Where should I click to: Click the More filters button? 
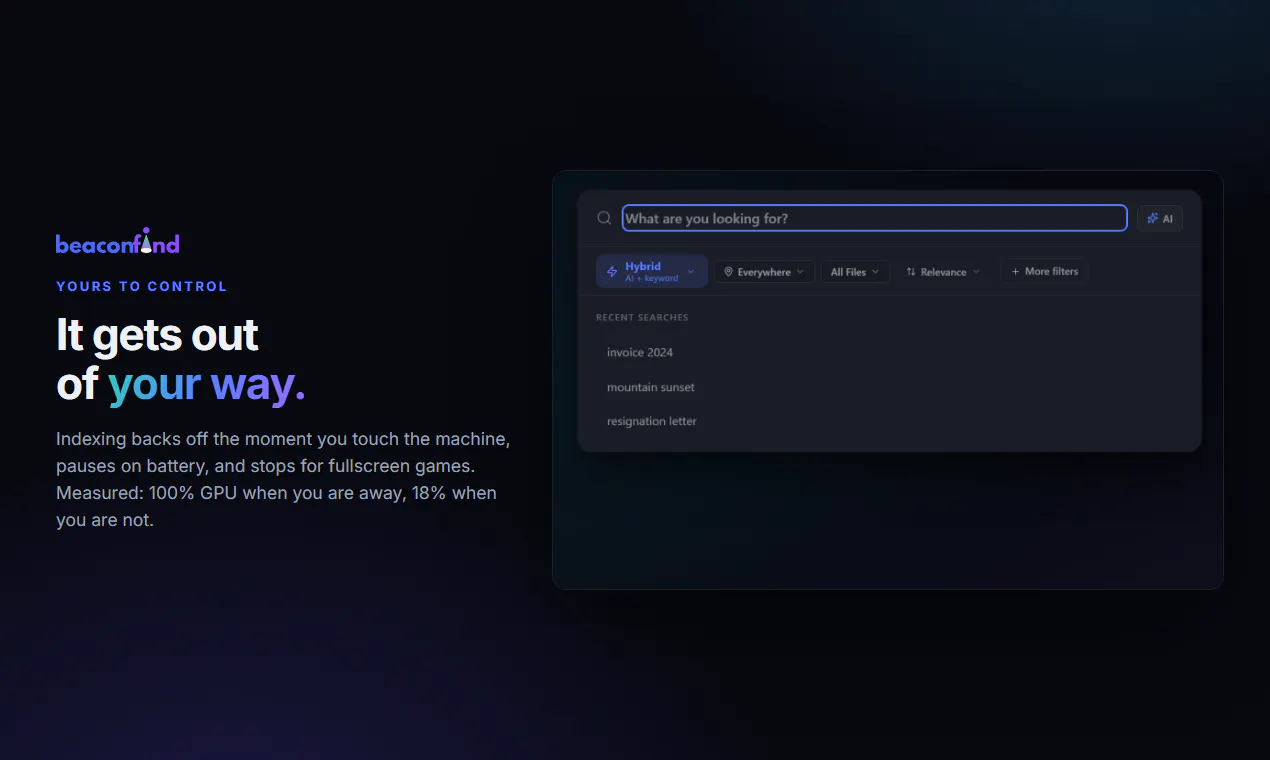(1044, 271)
